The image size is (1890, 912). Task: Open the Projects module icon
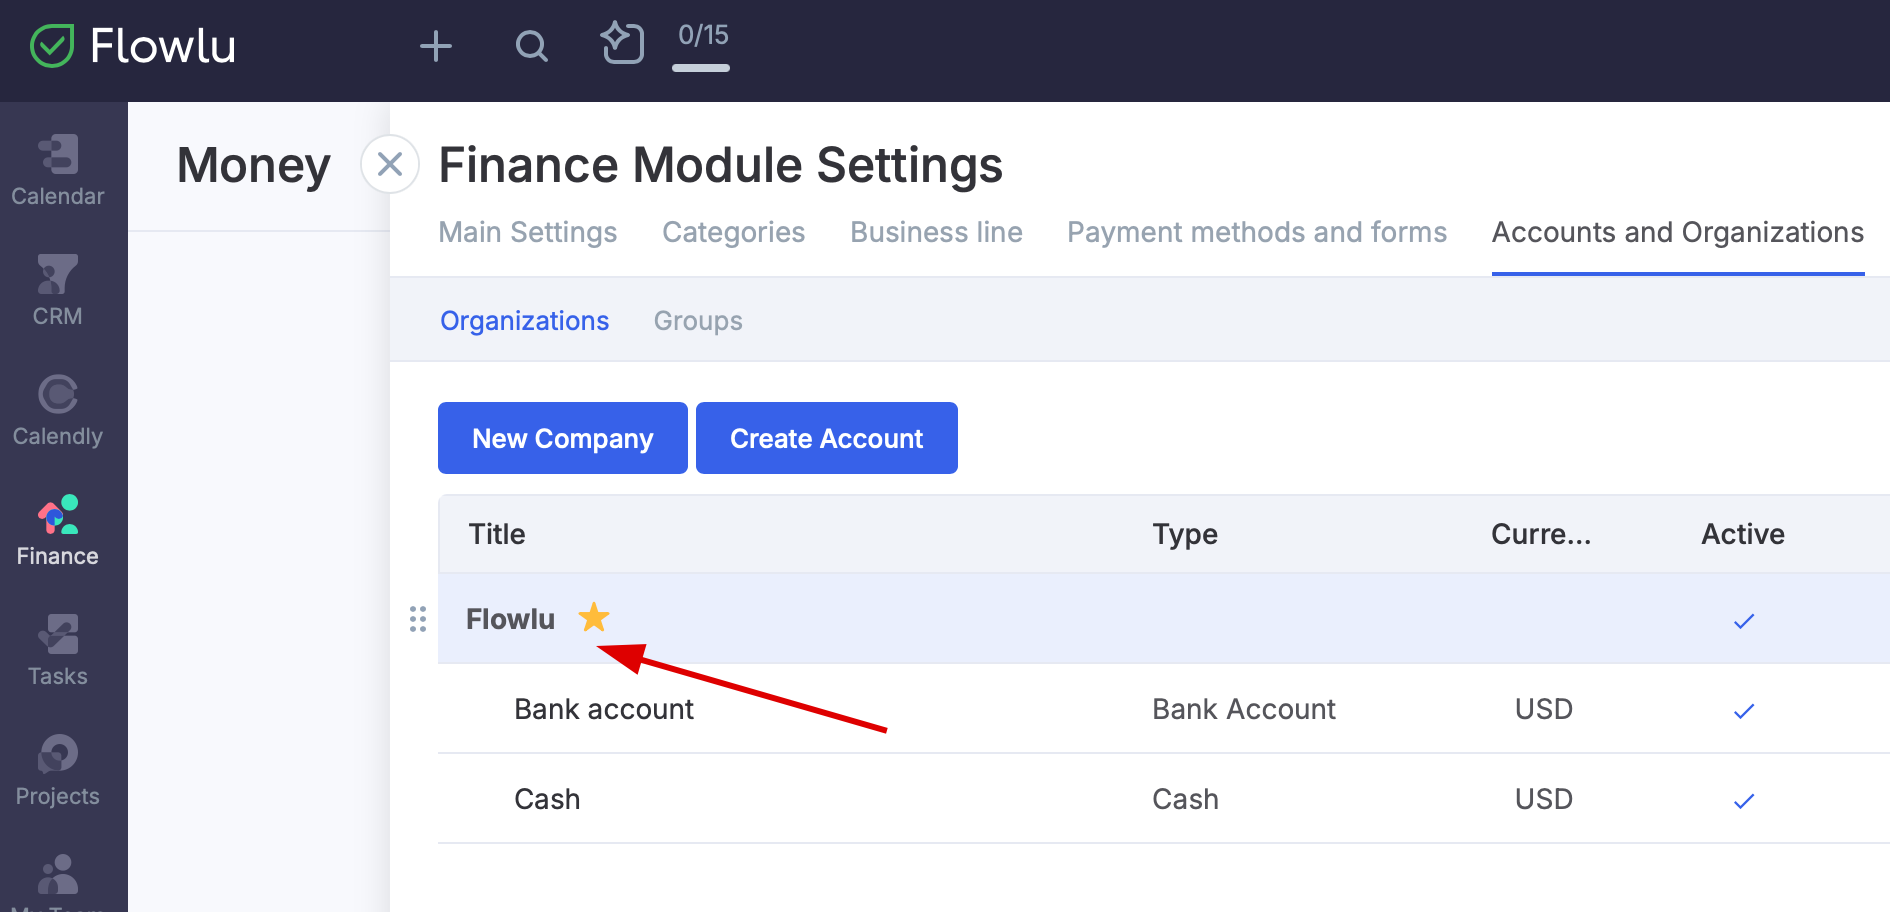pos(58,770)
